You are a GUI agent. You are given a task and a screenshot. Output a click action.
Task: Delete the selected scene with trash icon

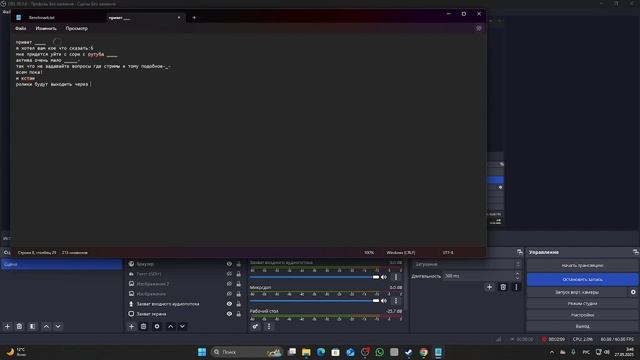click(x=19, y=327)
